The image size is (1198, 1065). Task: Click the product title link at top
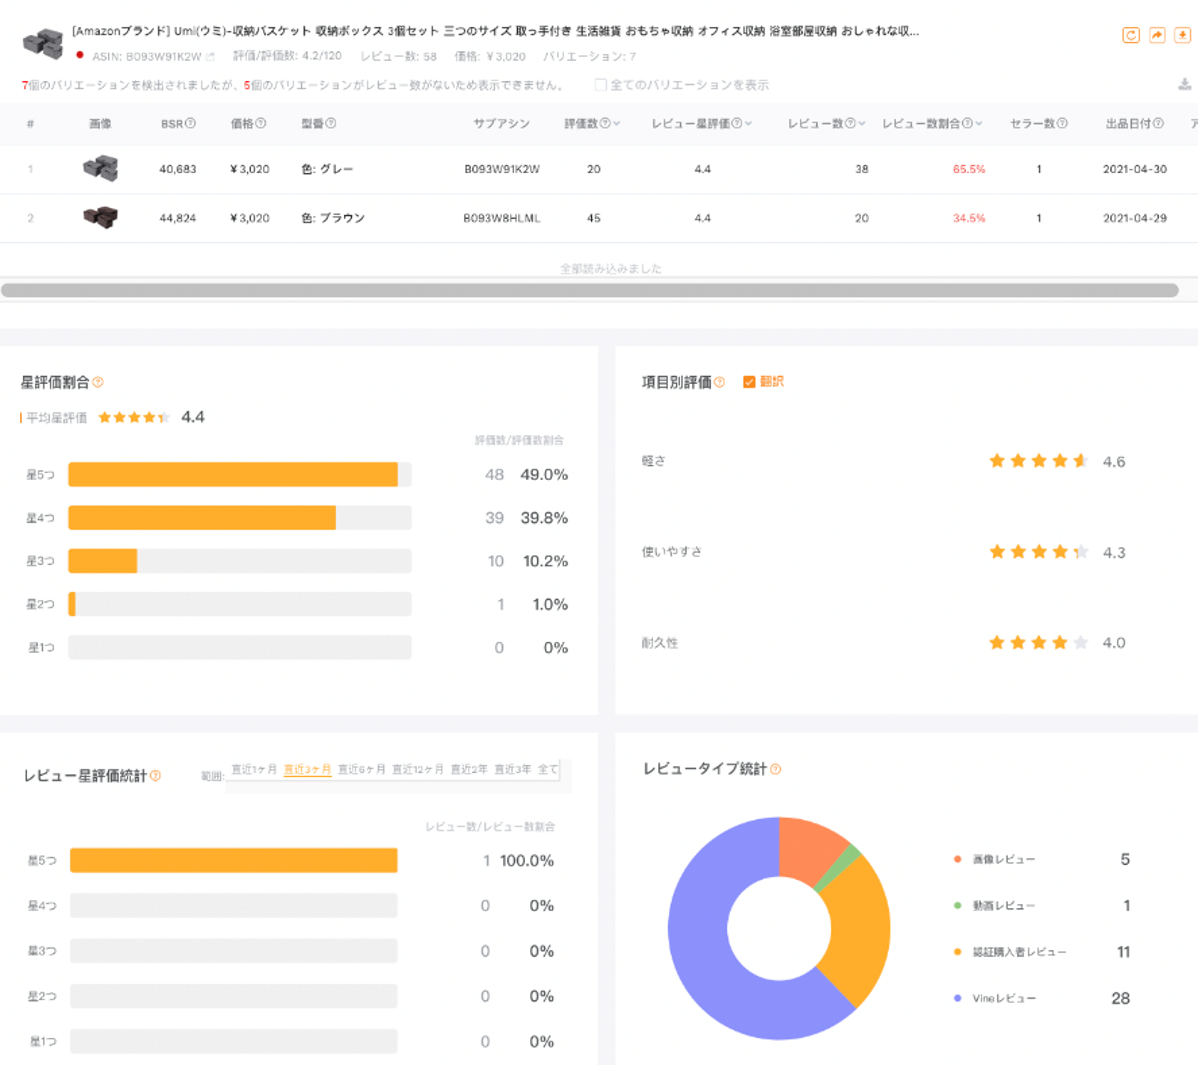tap(495, 31)
